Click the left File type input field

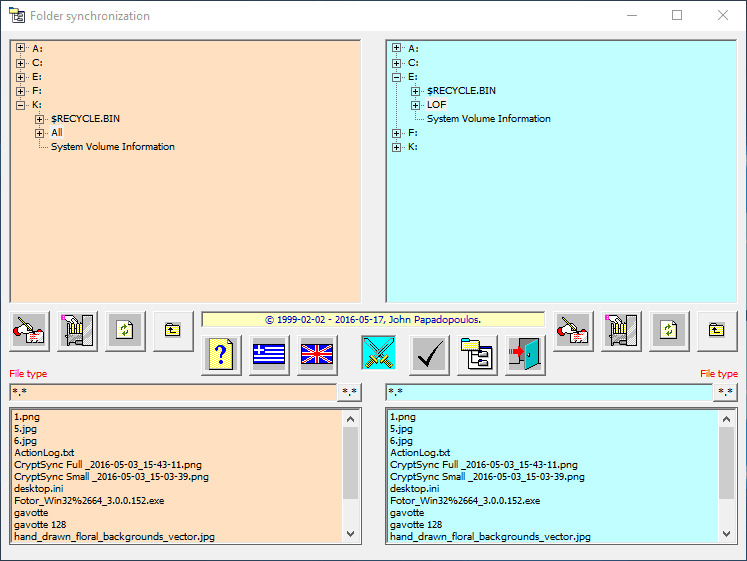[173, 392]
